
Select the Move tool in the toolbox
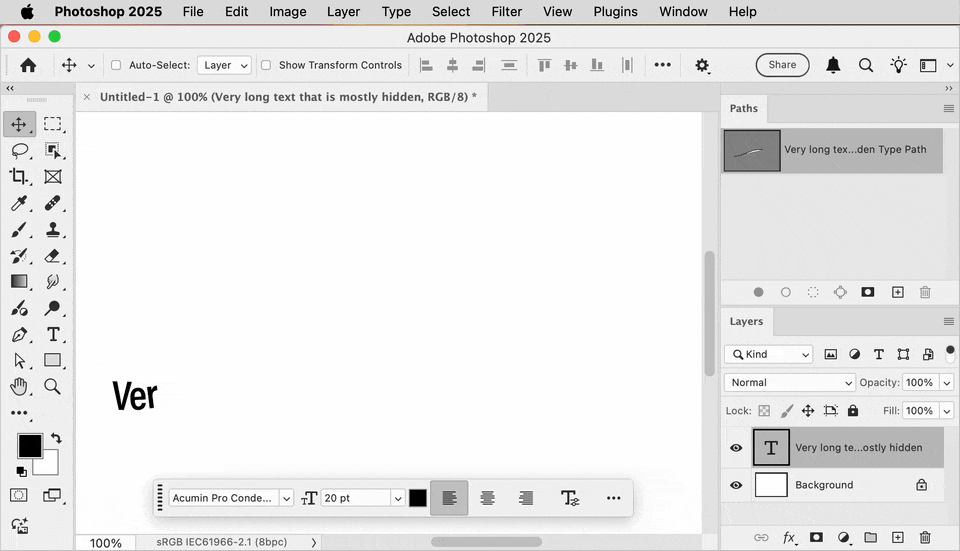[x=19, y=124]
